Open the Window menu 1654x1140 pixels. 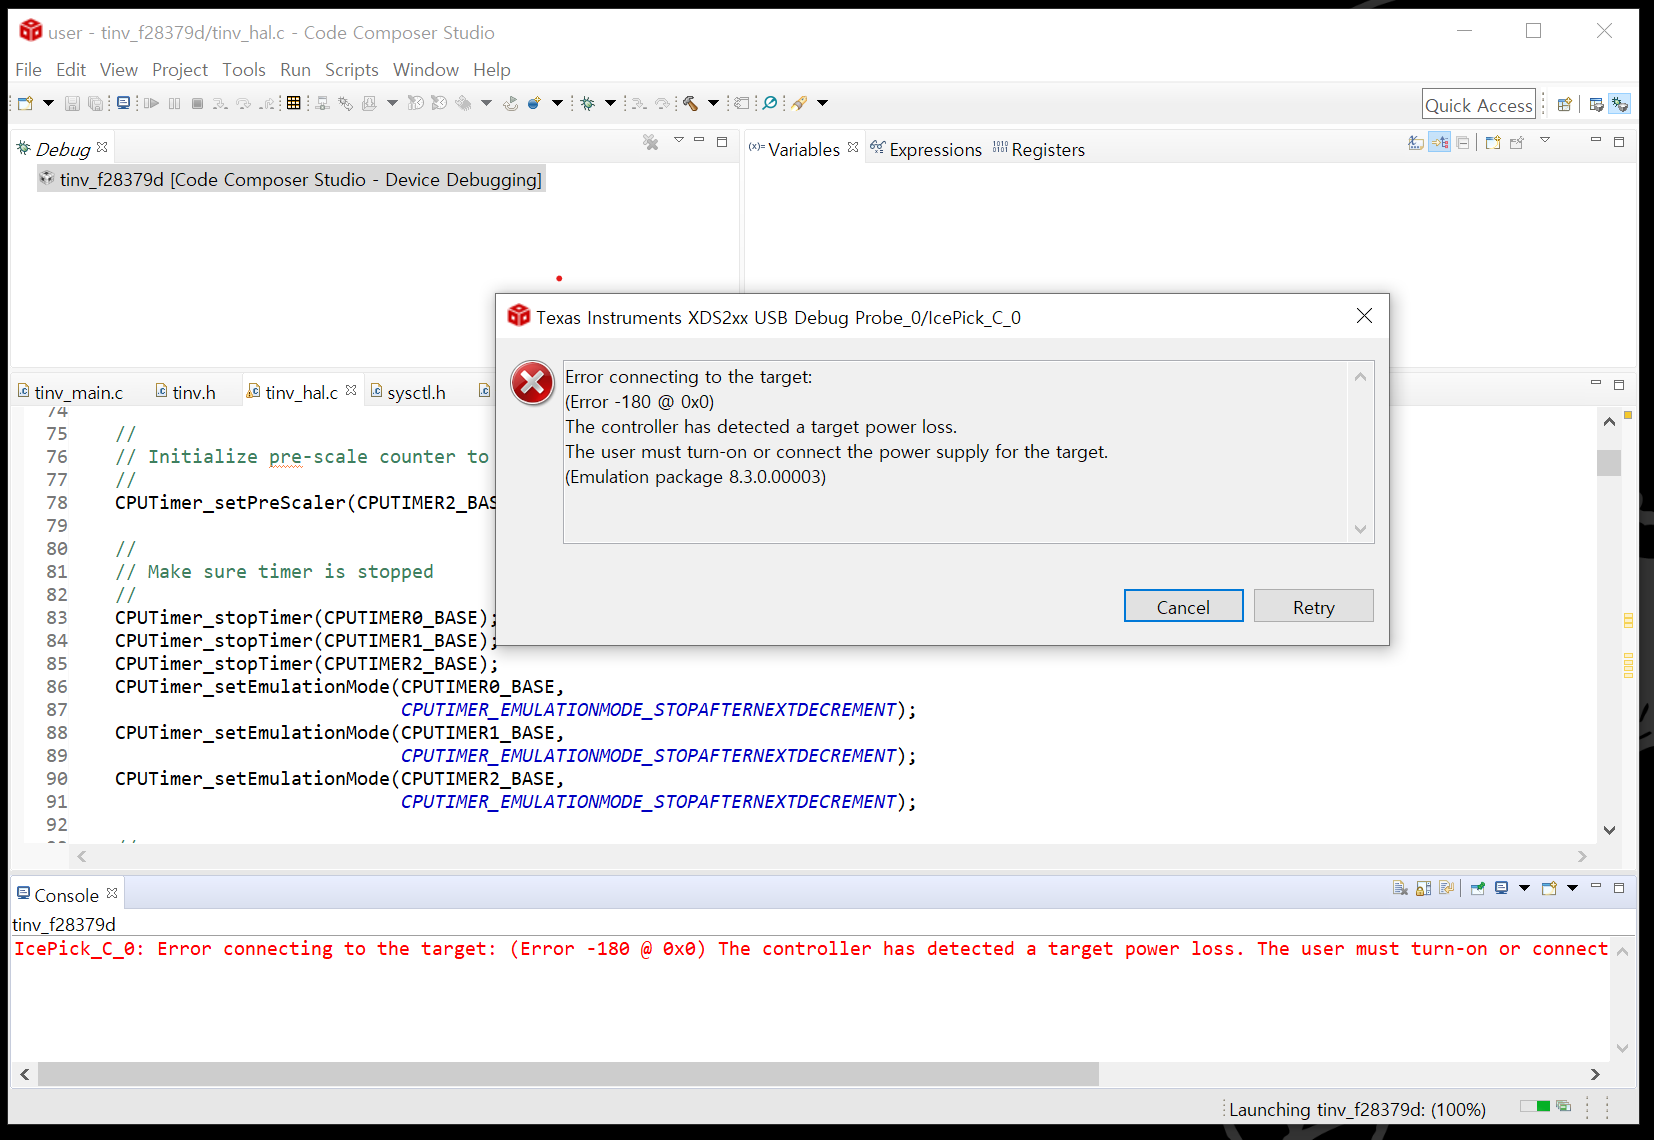tap(426, 70)
